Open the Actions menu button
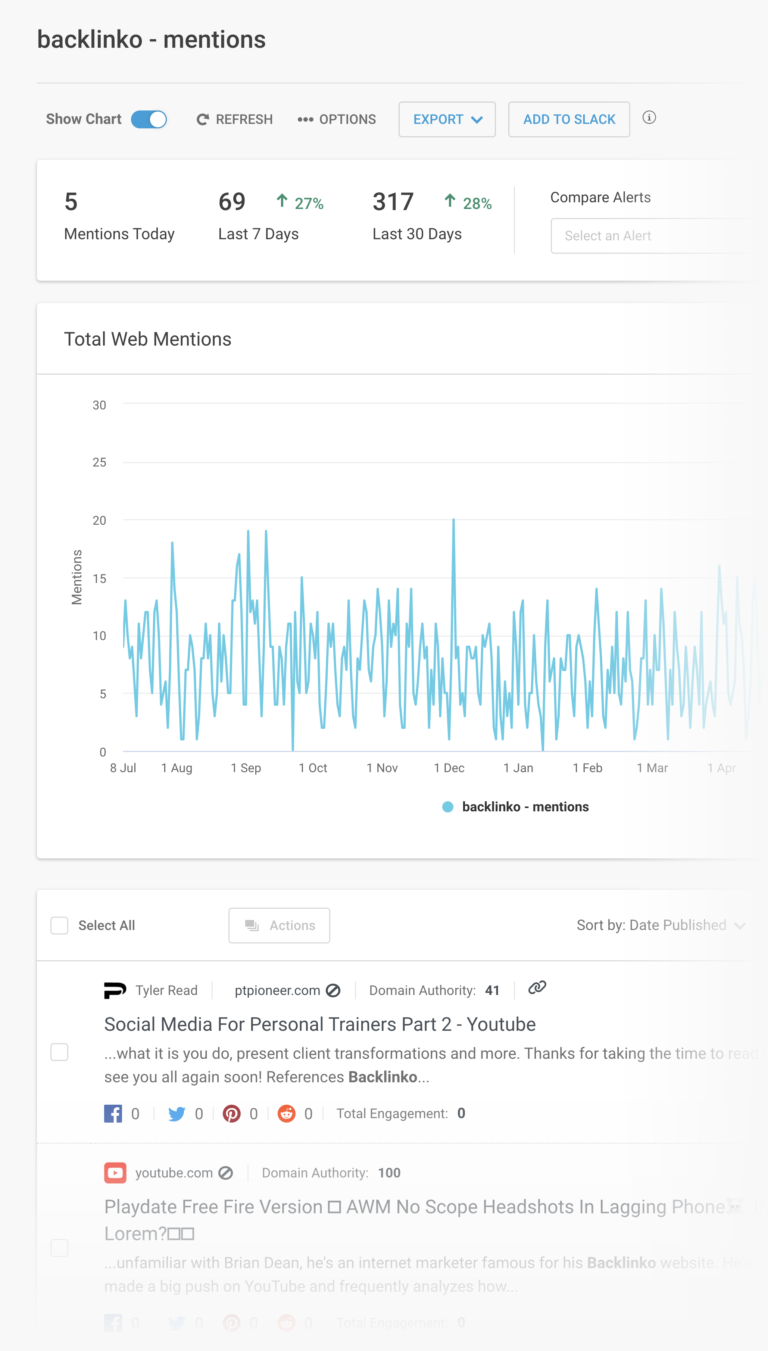The height and width of the screenshot is (1351, 768). (279, 925)
